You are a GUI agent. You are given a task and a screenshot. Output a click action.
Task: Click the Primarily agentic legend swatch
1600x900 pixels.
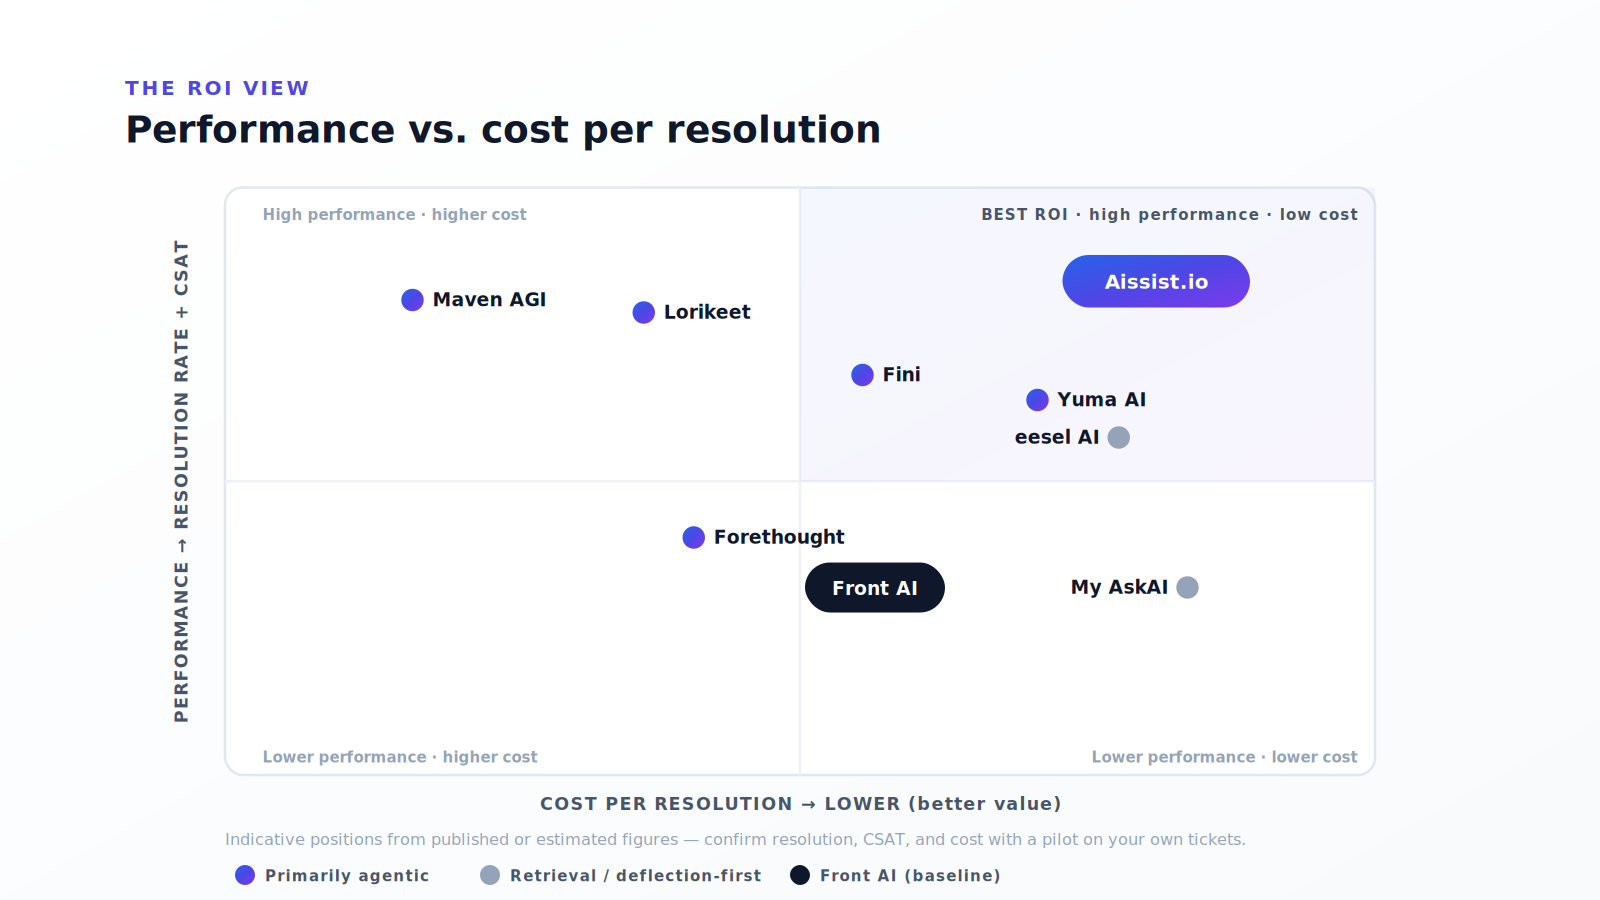(245, 875)
